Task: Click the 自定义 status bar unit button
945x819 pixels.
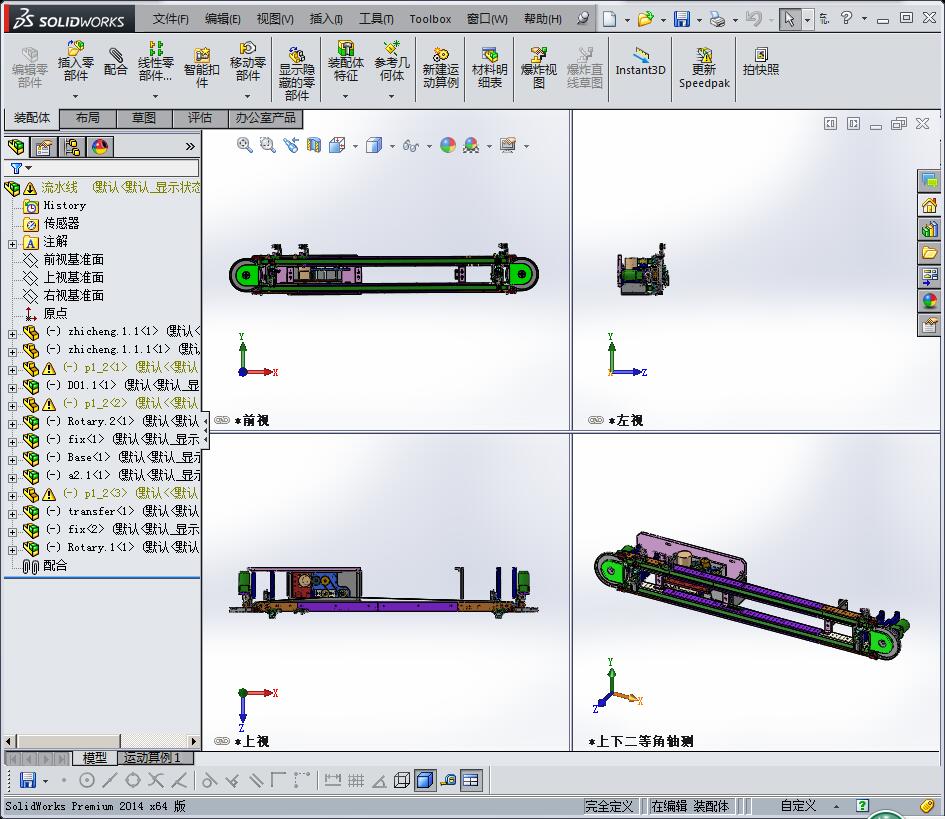Action: point(798,806)
